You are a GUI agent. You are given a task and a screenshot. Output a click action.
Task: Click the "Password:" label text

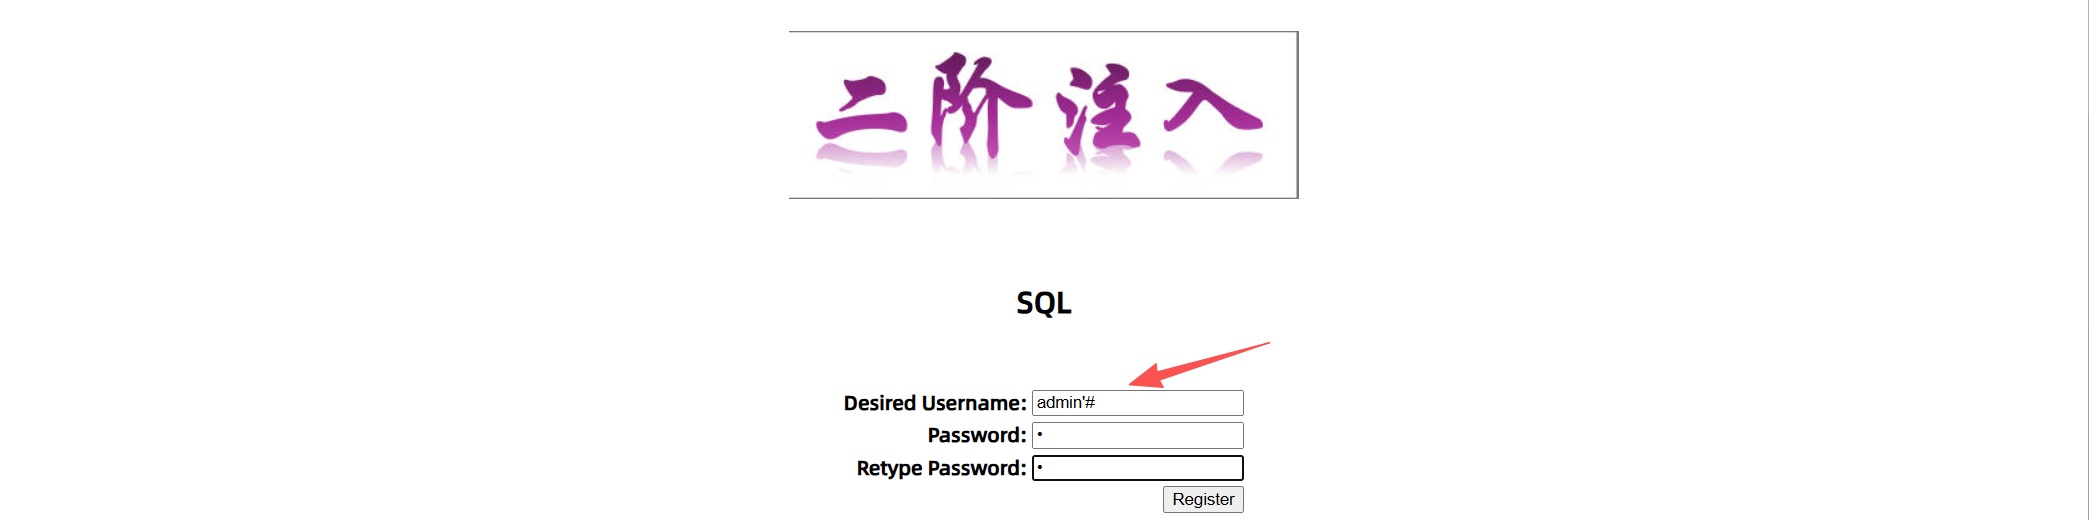click(x=977, y=435)
